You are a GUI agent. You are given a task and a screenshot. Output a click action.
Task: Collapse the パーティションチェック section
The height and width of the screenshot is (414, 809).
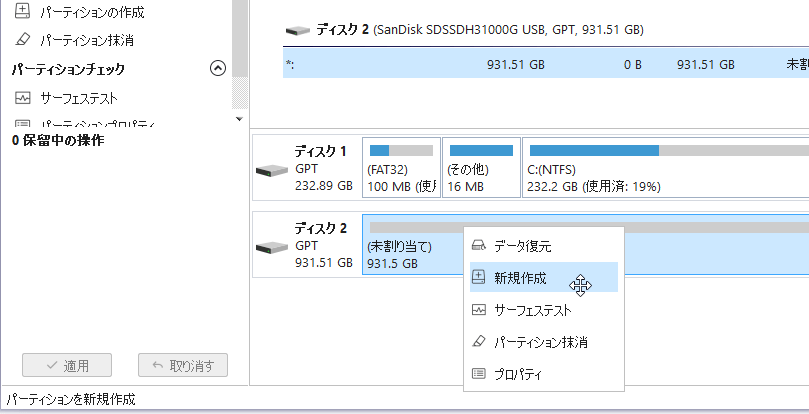(x=218, y=69)
